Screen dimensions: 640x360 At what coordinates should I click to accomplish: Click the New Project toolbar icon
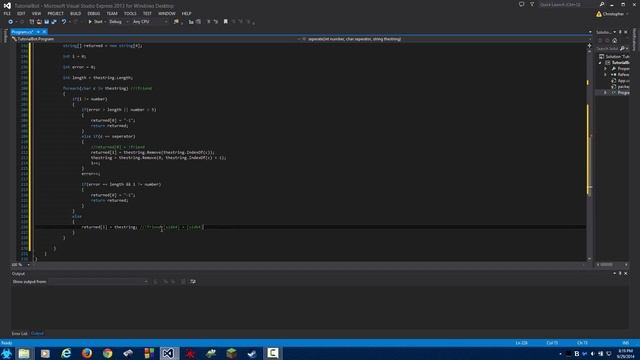tap(31, 22)
